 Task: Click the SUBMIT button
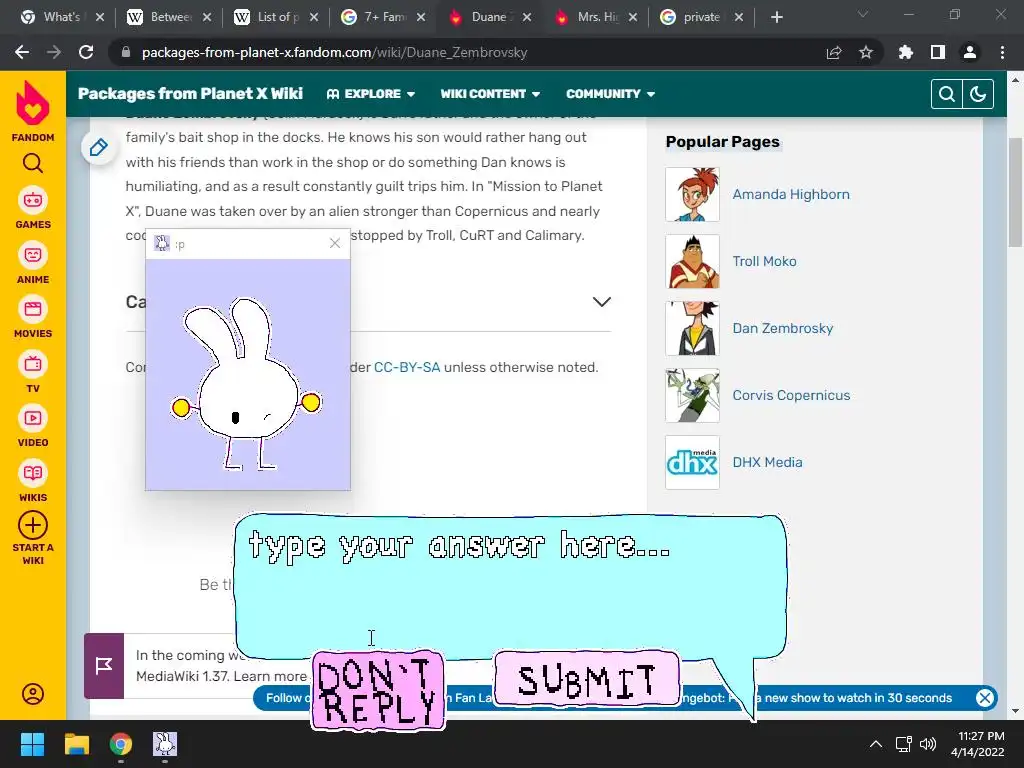tap(586, 679)
